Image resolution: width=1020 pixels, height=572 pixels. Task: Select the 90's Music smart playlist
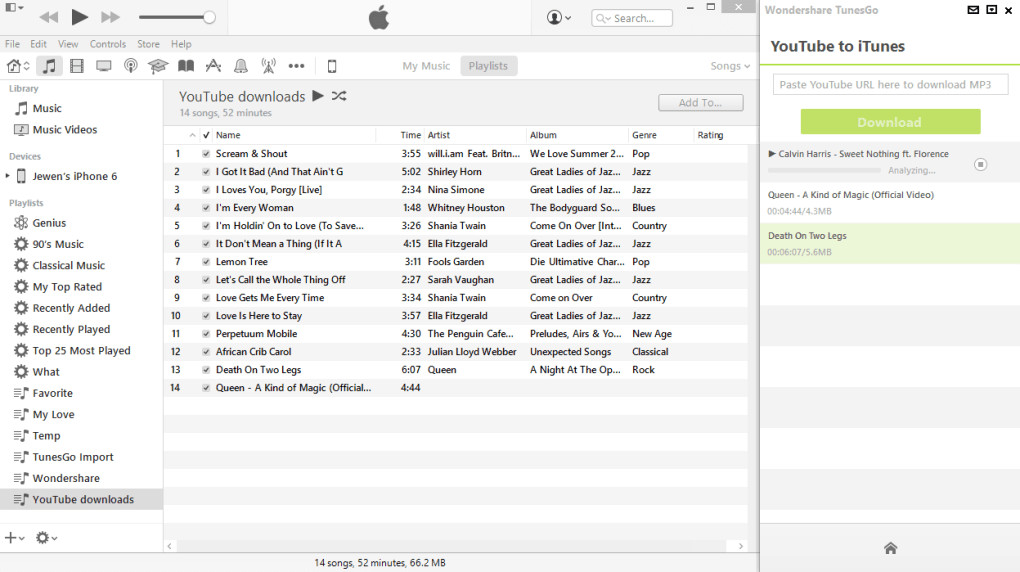58,244
